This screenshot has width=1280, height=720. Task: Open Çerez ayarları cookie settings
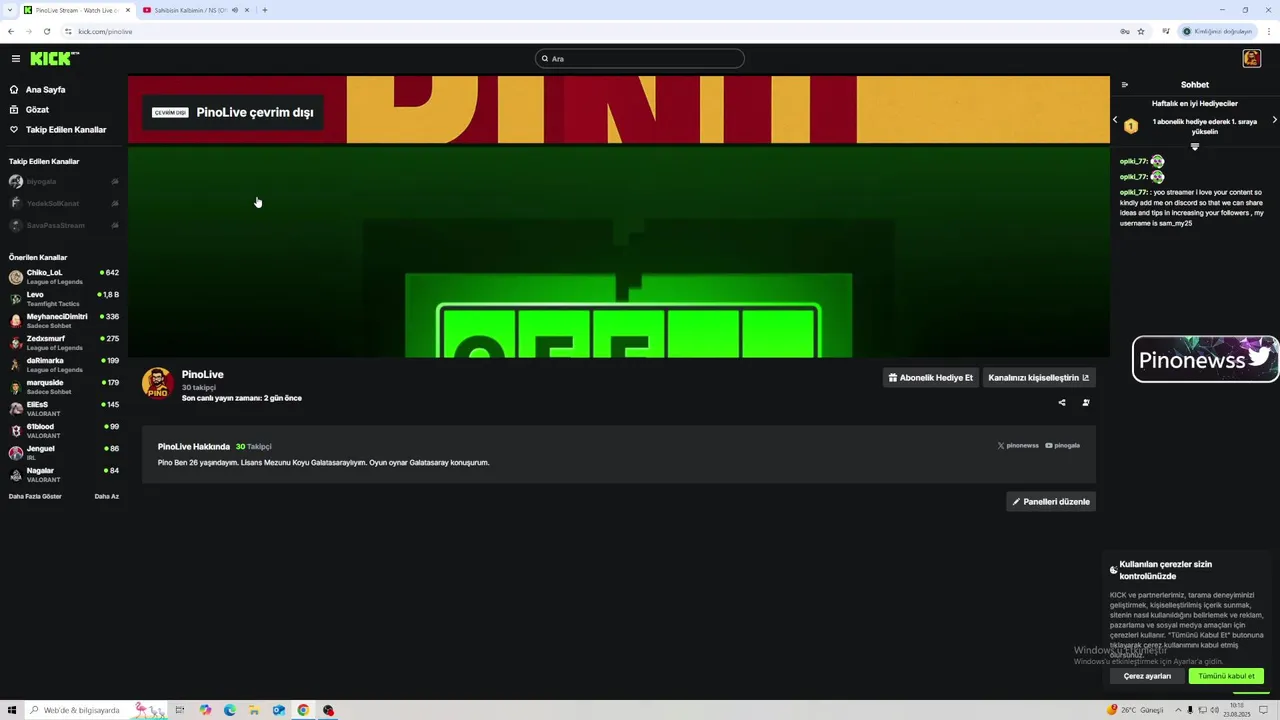pyautogui.click(x=1147, y=676)
